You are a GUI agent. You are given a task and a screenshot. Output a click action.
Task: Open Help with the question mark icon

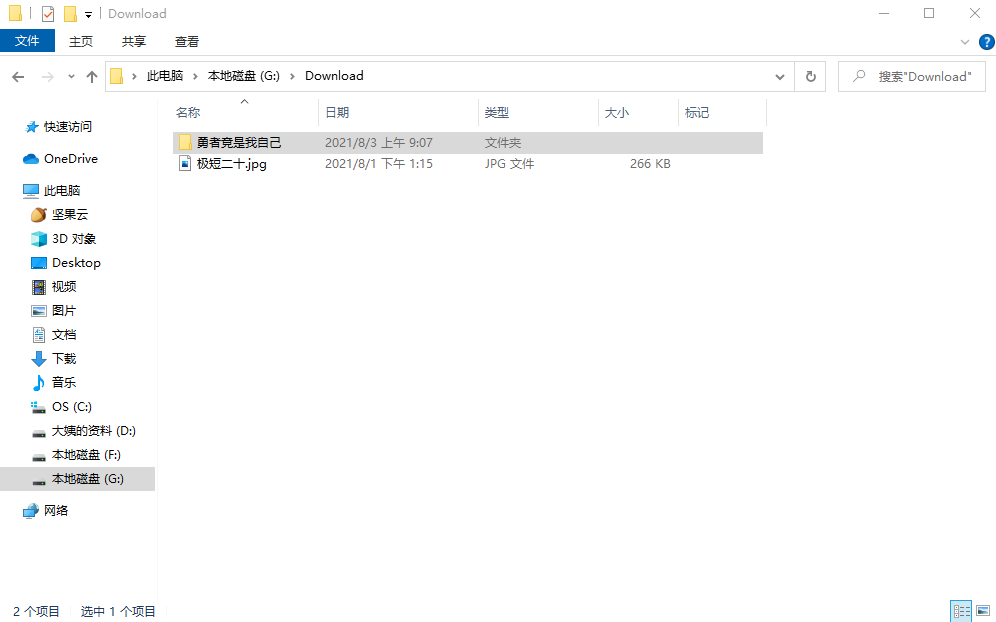(986, 42)
